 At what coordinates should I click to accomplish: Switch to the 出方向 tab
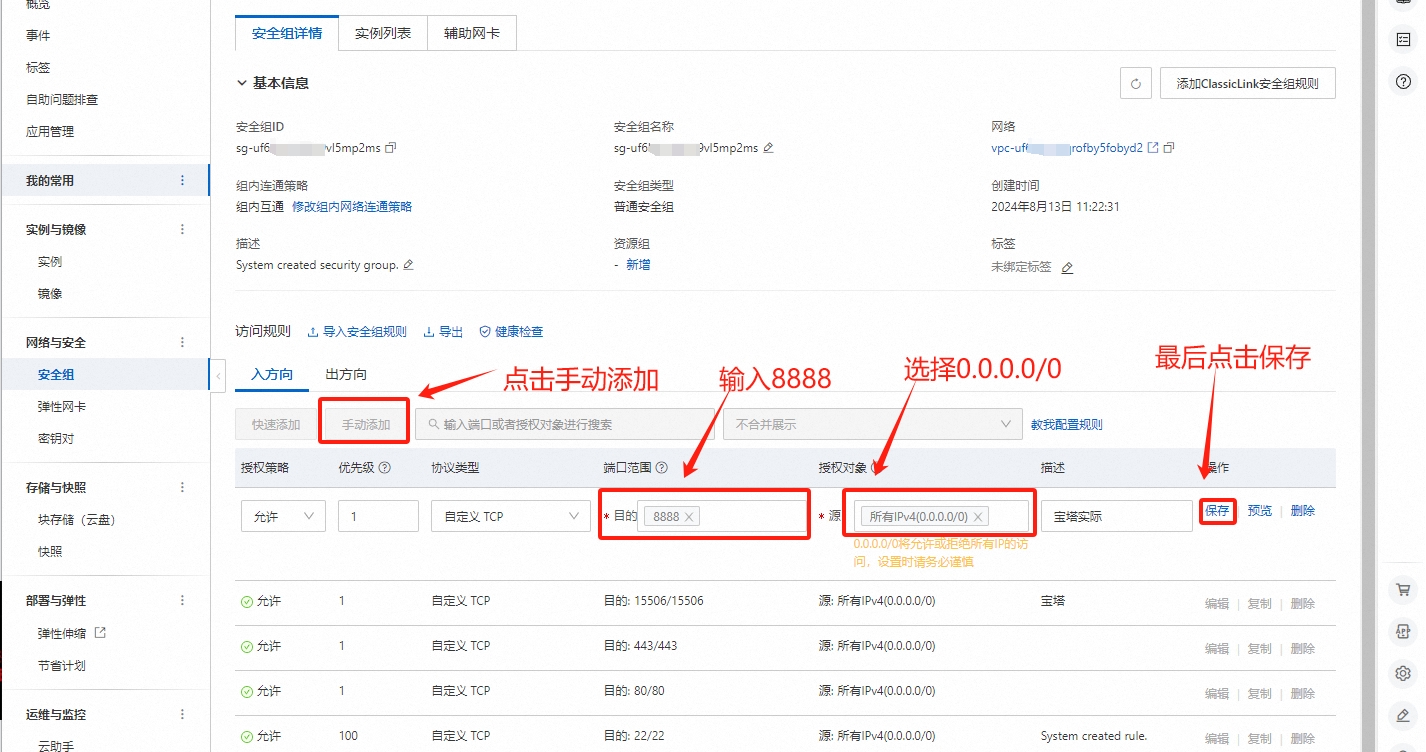346,375
